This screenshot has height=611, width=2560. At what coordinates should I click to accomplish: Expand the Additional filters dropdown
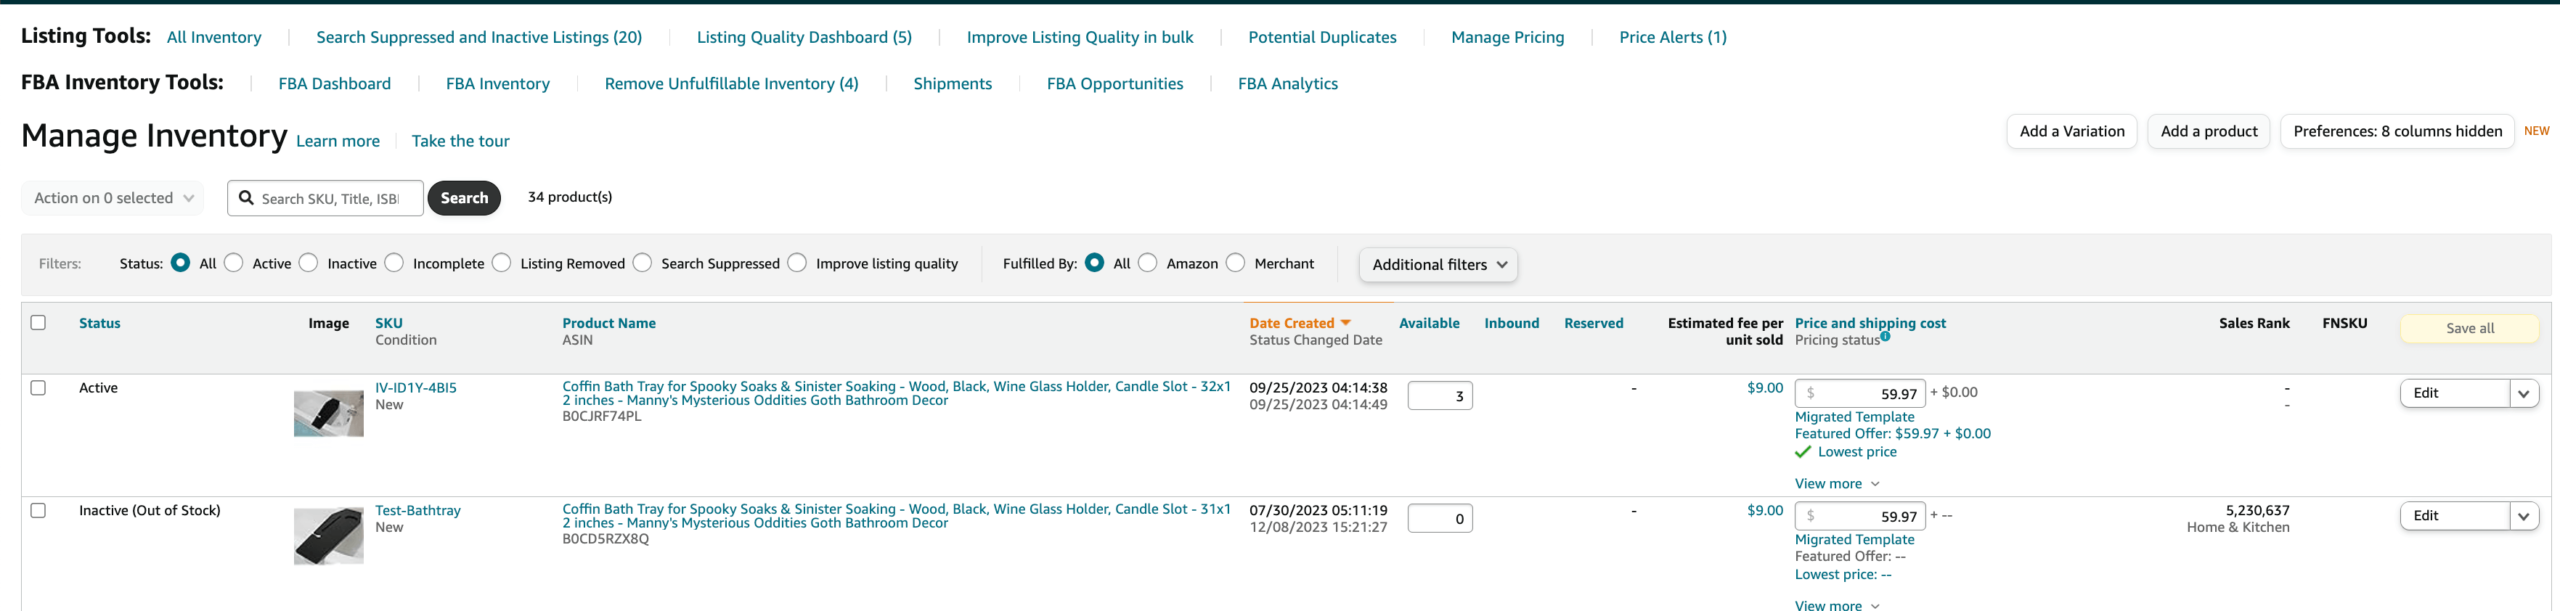tap(1438, 265)
